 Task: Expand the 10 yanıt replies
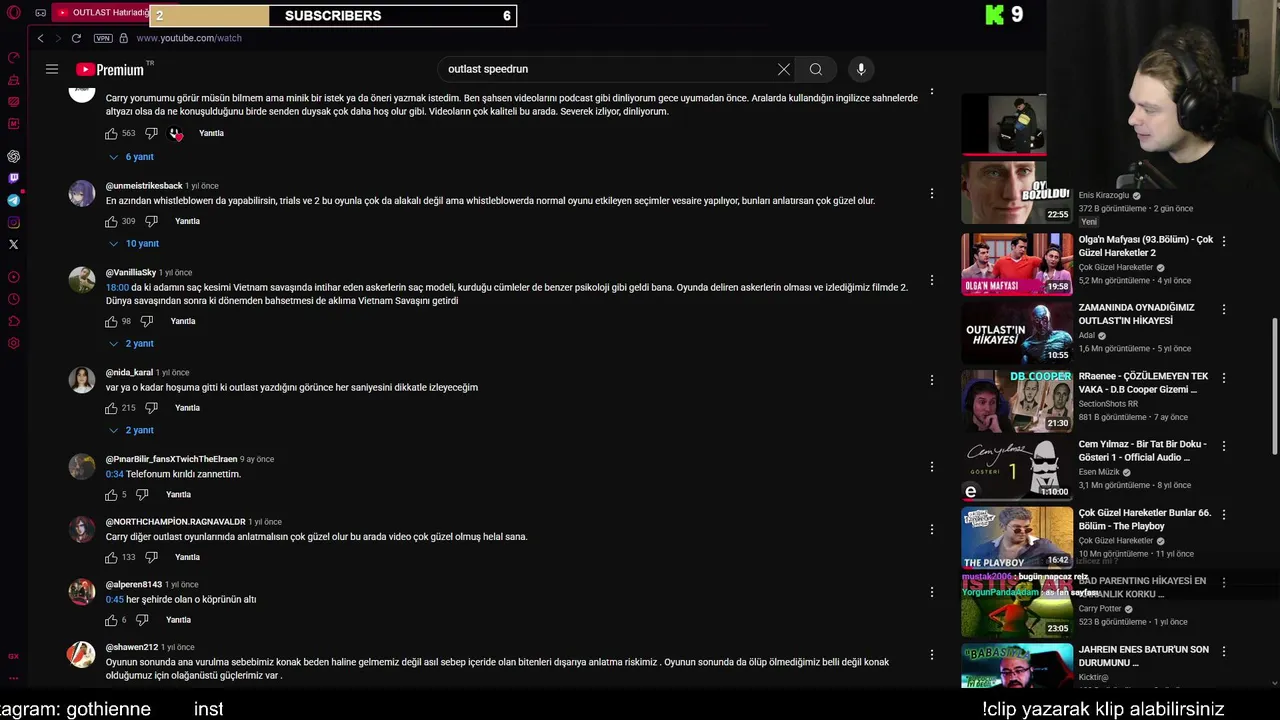pyautogui.click(x=134, y=243)
